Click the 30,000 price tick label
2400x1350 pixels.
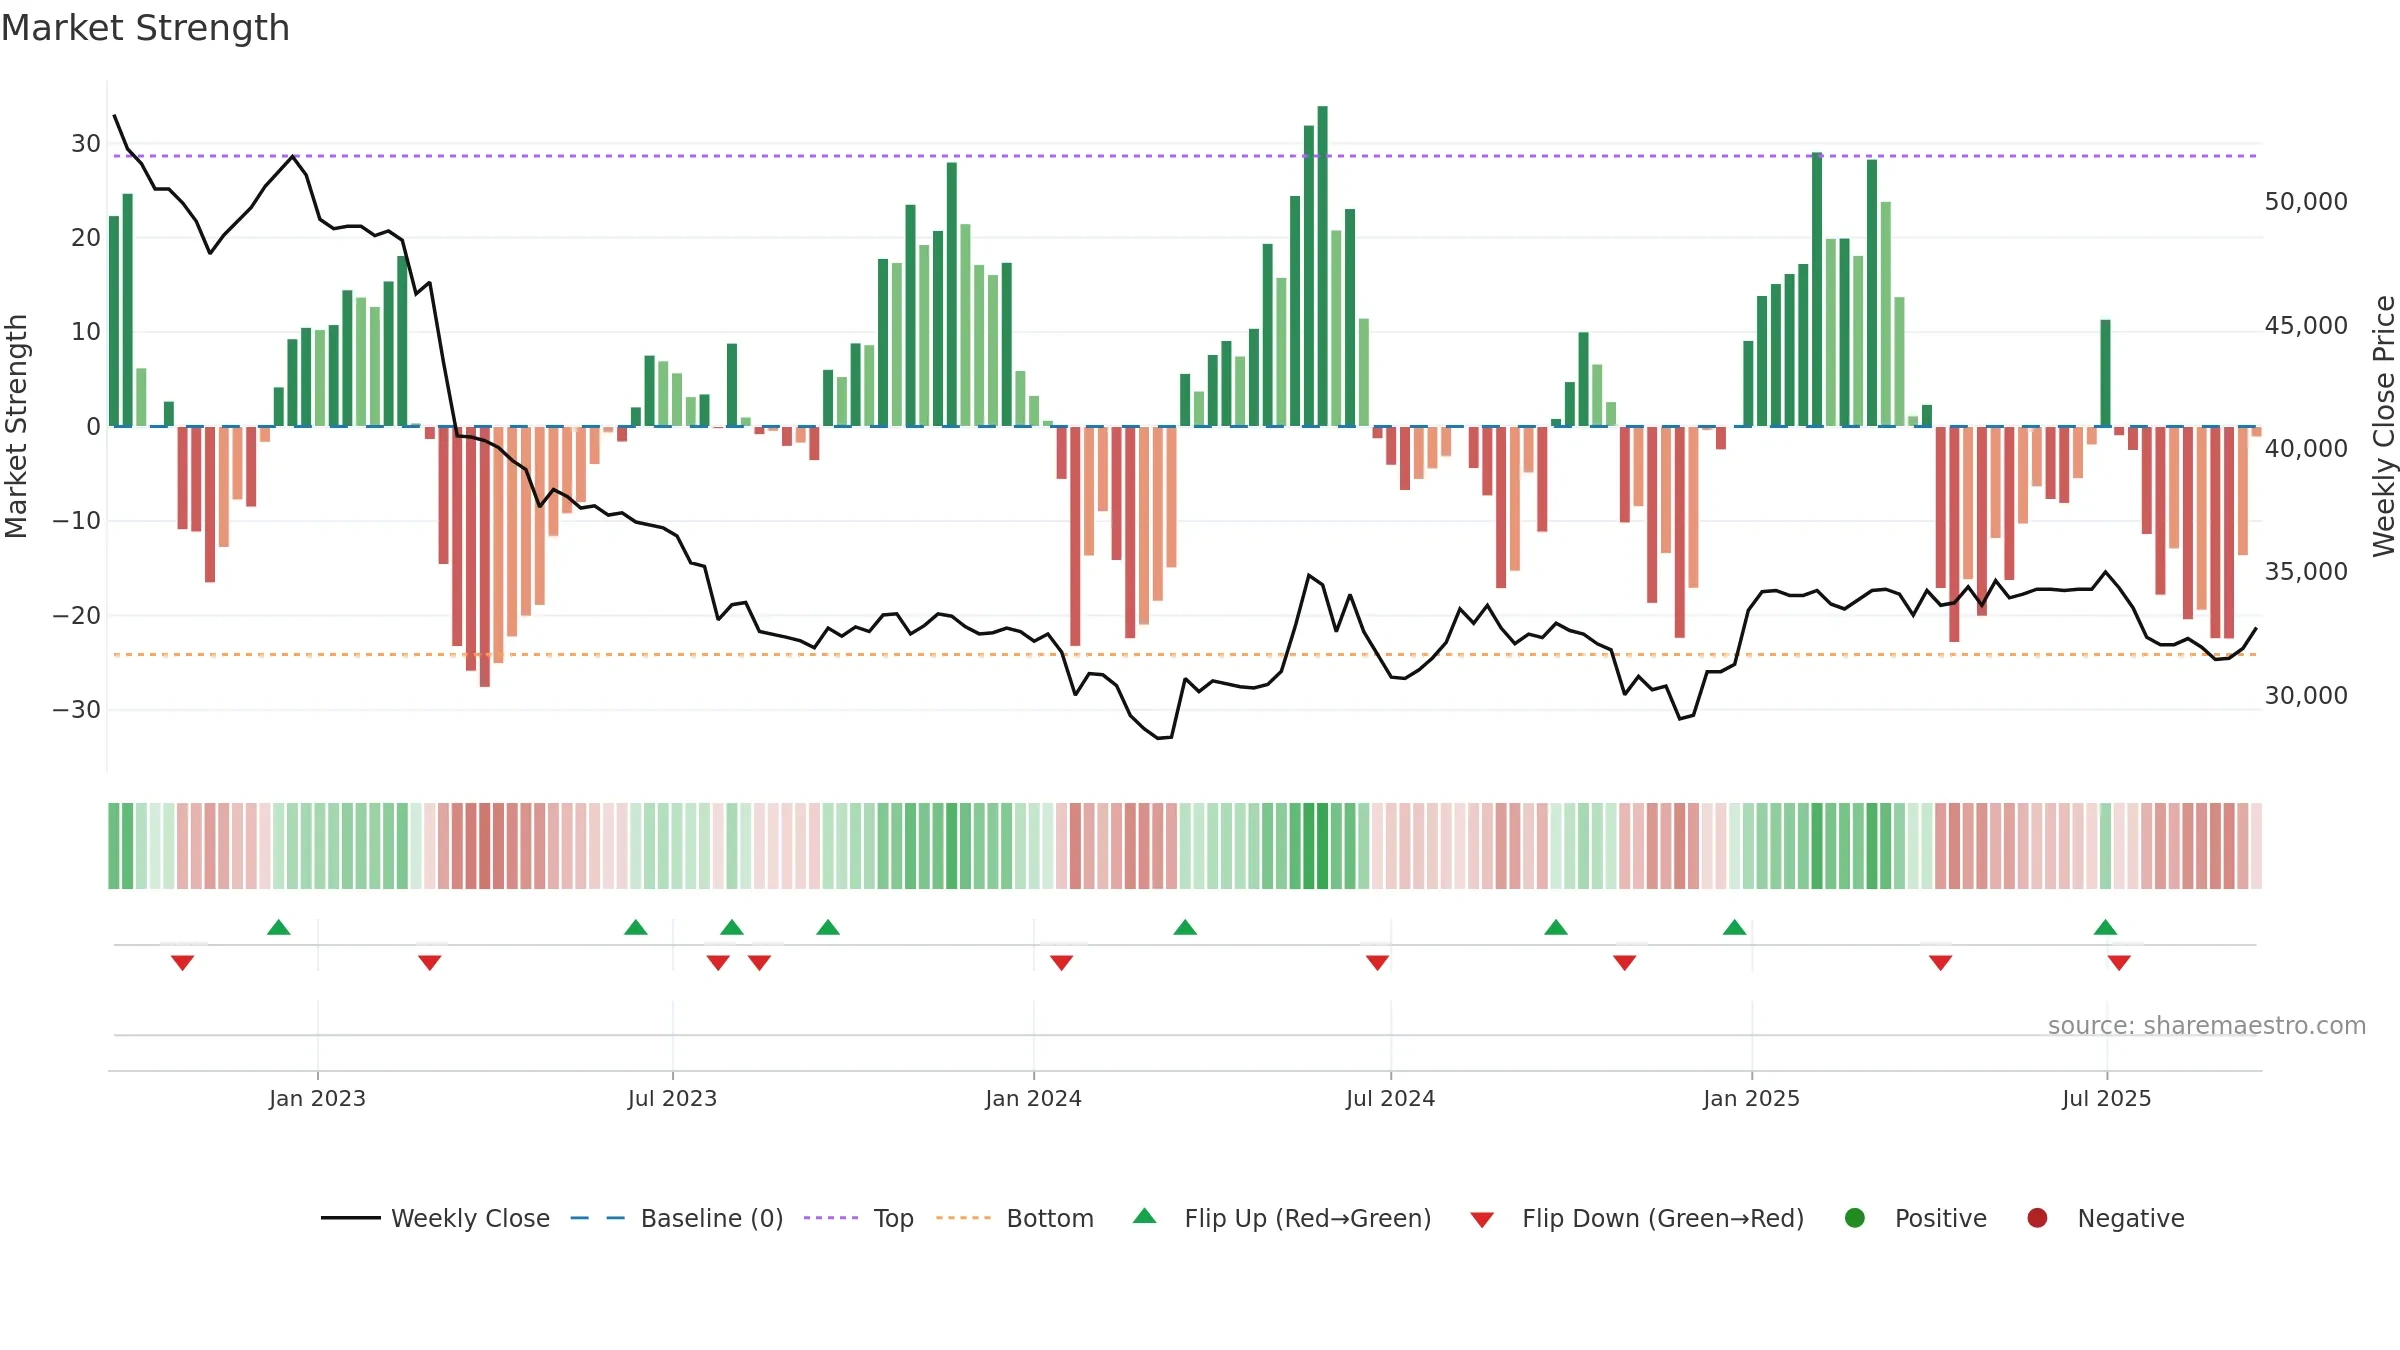[x=2306, y=696]
